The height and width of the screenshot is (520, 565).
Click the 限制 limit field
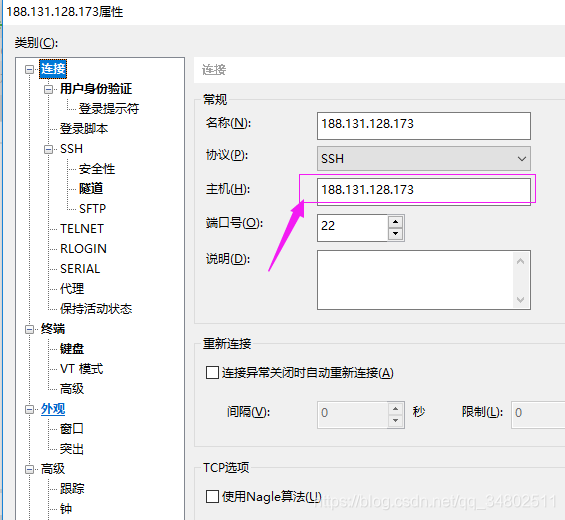pos(538,415)
